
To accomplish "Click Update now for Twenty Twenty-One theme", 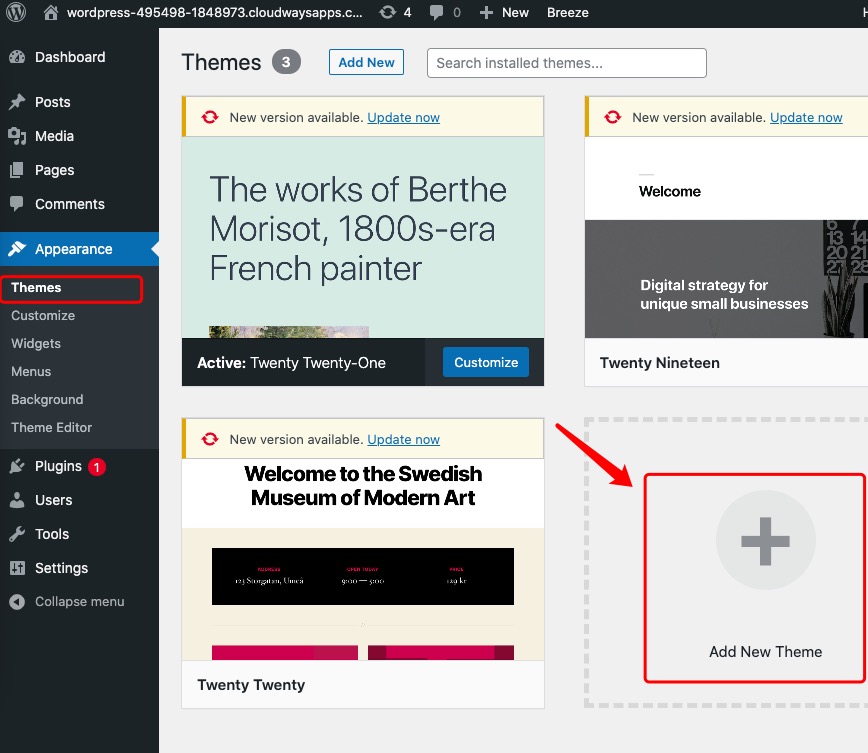I will coord(404,117).
